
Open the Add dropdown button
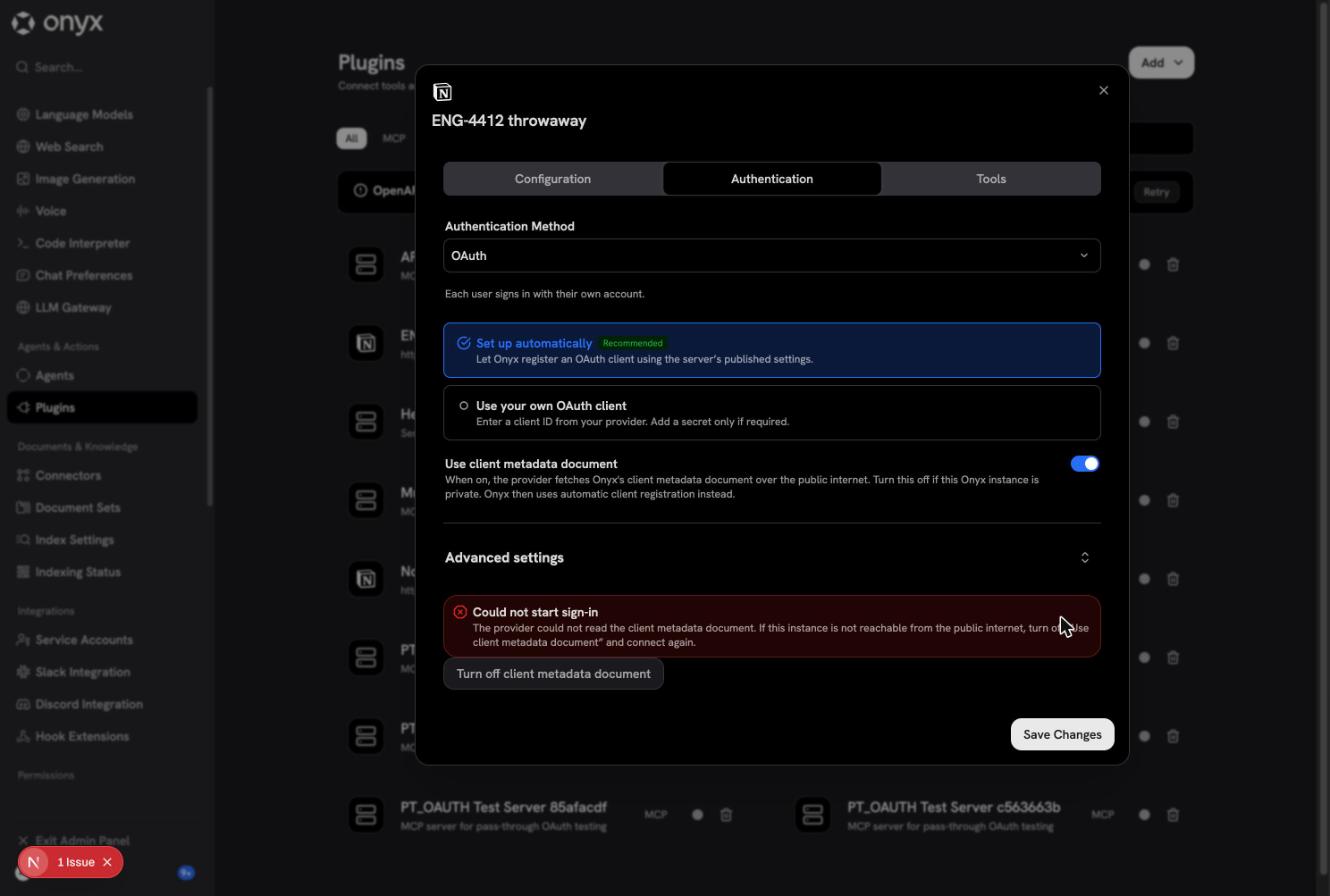1161,63
